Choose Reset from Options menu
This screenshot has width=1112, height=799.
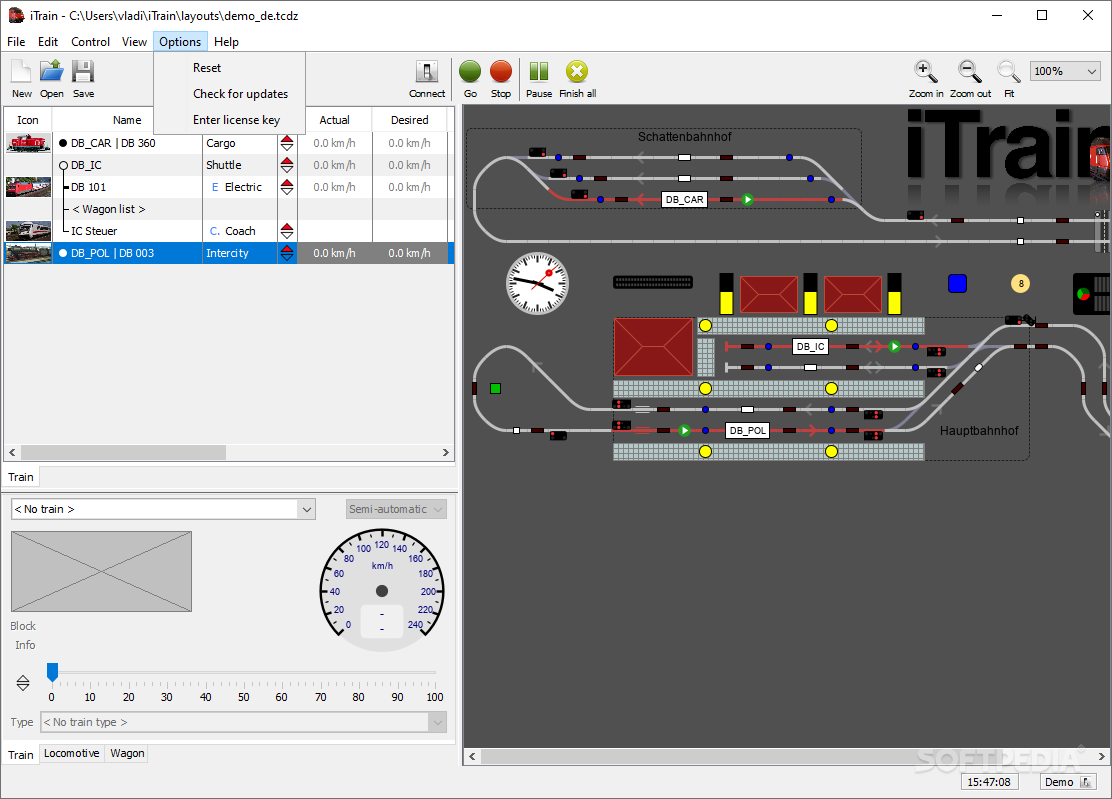(230, 68)
